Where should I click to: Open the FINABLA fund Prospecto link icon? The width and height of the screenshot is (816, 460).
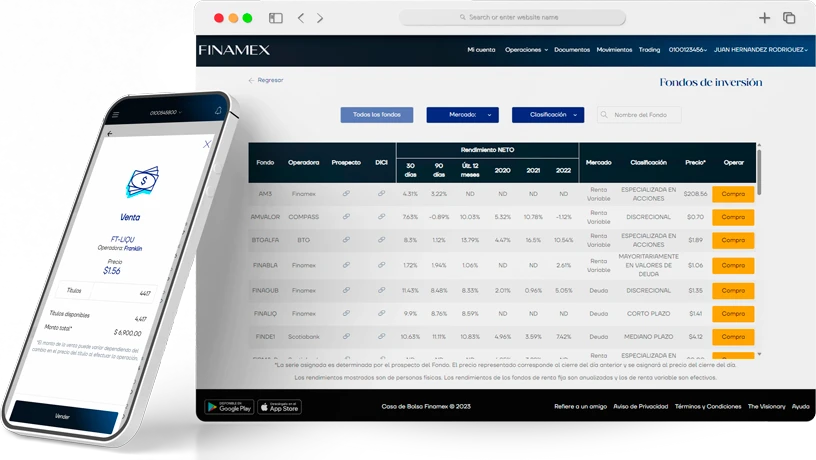[346, 265]
